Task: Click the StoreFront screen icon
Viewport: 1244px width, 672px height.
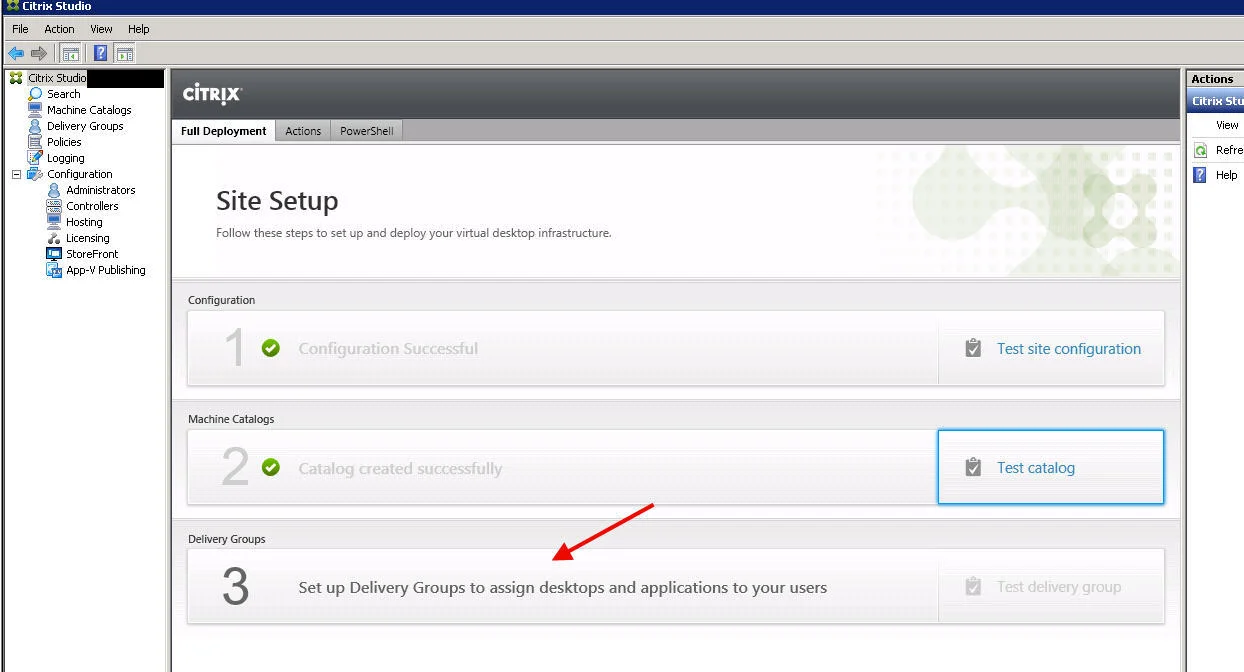Action: pyautogui.click(x=54, y=254)
